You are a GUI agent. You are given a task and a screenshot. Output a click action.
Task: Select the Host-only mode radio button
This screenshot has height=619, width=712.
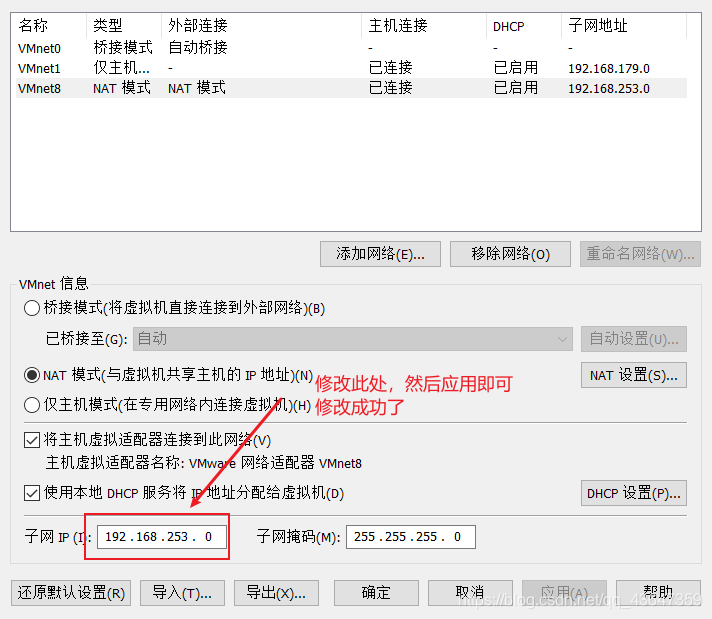[32, 405]
